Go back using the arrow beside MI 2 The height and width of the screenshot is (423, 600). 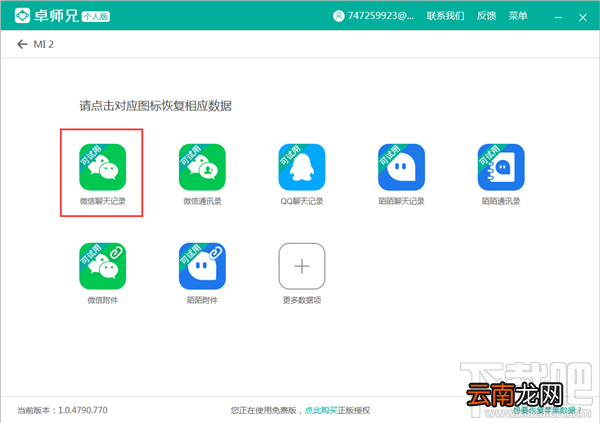(22, 44)
